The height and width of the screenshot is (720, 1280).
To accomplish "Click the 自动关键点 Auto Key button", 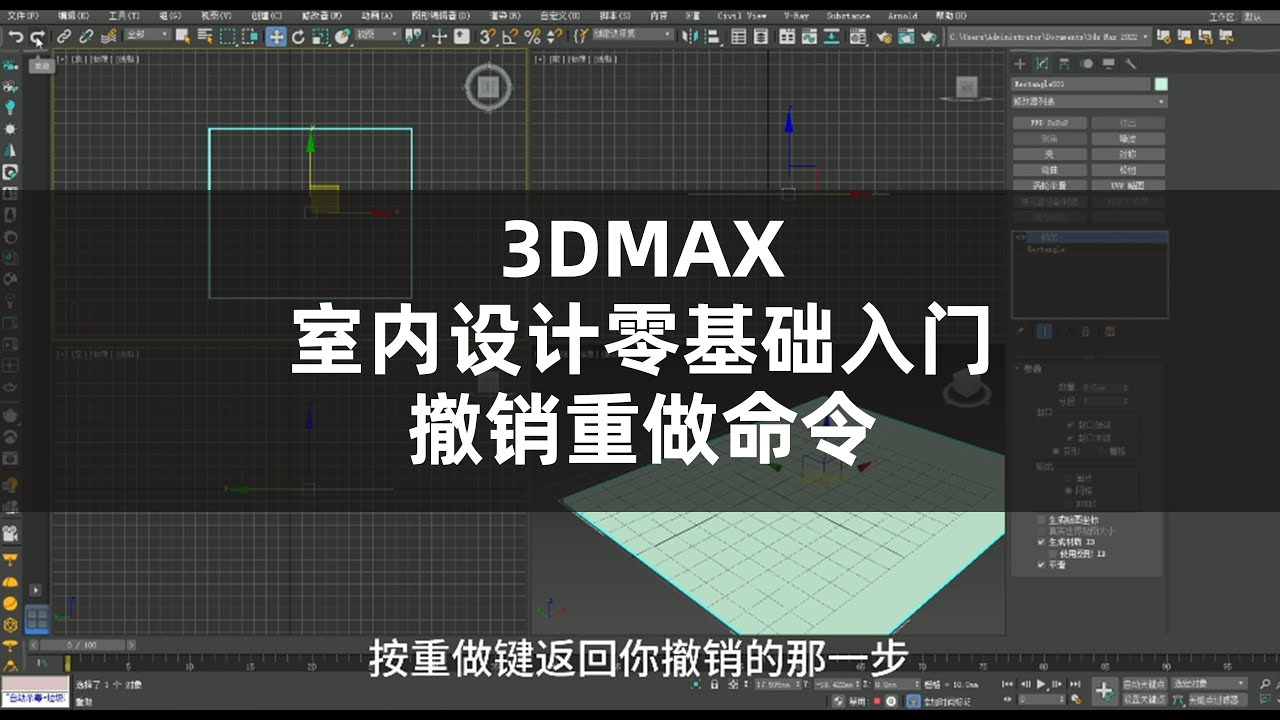I will click(1143, 684).
